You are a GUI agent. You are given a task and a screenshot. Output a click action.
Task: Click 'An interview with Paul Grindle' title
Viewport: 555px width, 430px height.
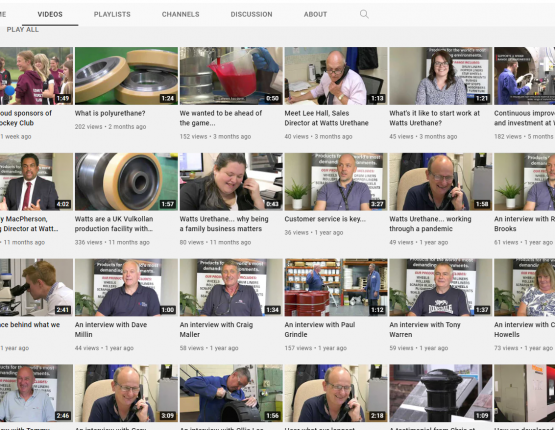320,329
